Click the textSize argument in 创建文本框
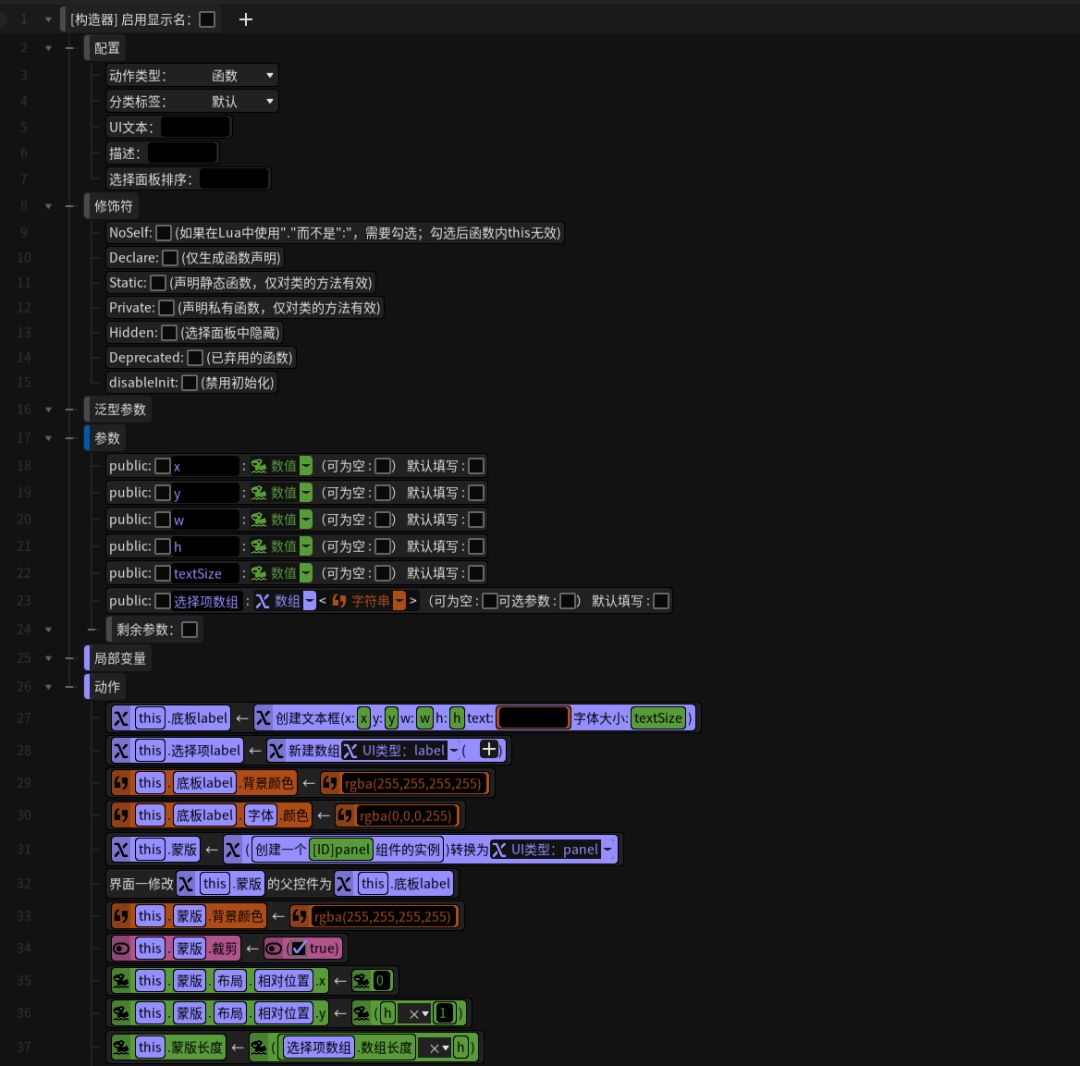 tap(658, 718)
